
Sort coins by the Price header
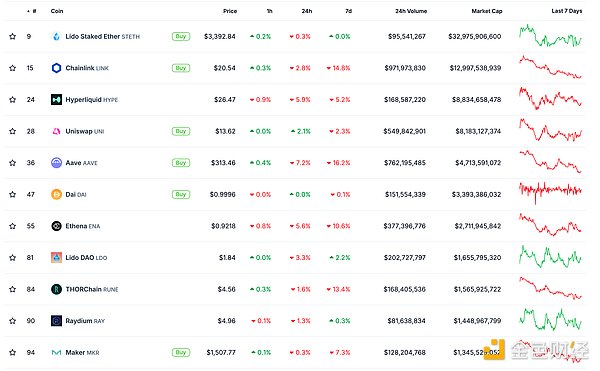pyautogui.click(x=230, y=11)
